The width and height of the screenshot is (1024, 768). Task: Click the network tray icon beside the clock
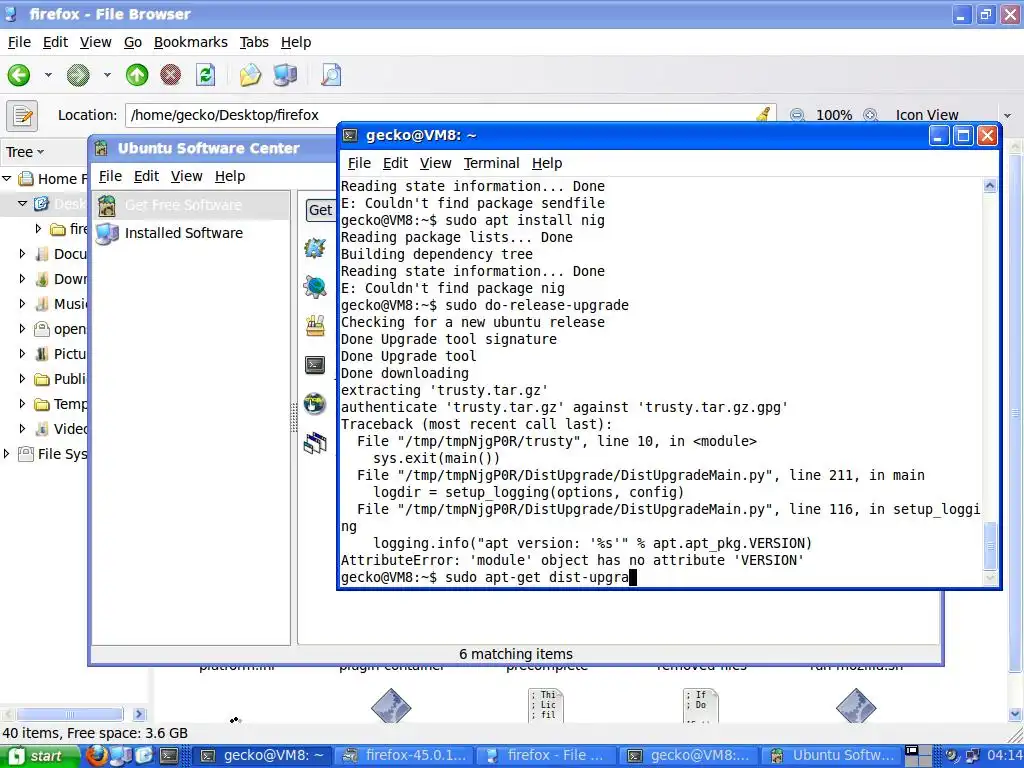972,756
